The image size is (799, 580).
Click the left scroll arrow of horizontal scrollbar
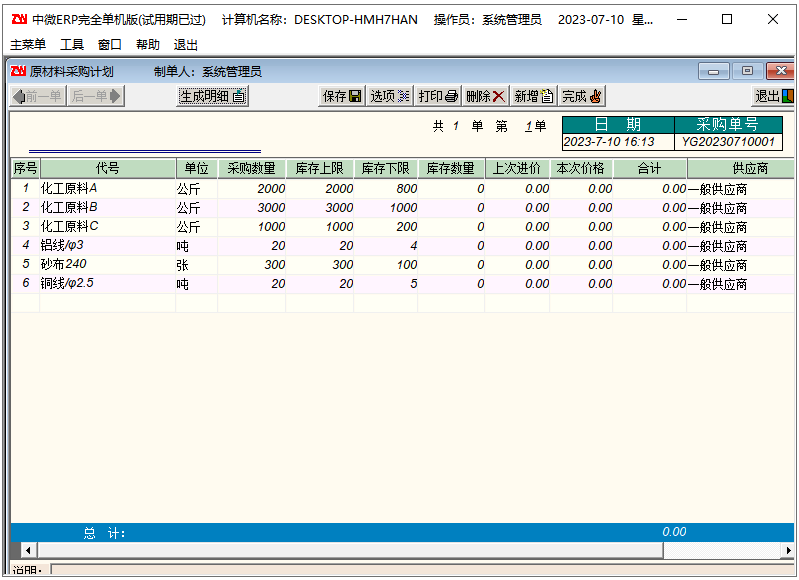[28, 550]
